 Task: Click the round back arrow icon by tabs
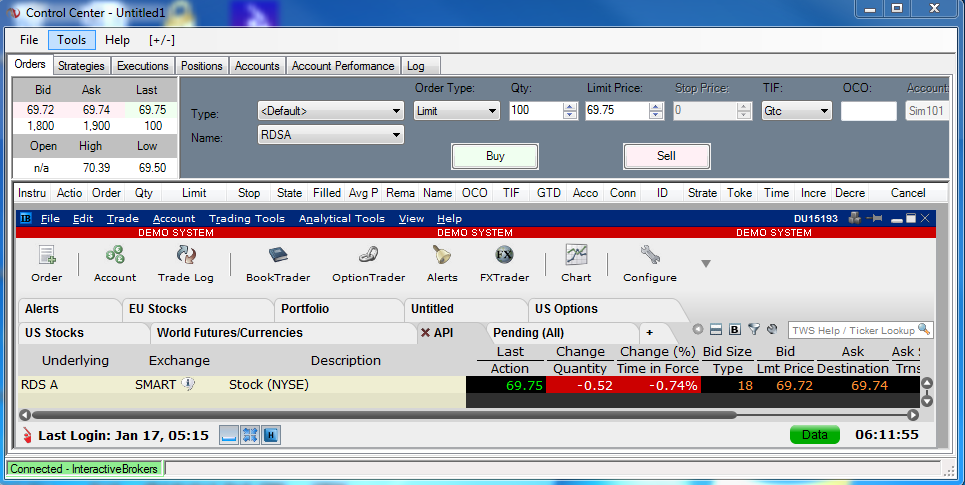pos(697,329)
